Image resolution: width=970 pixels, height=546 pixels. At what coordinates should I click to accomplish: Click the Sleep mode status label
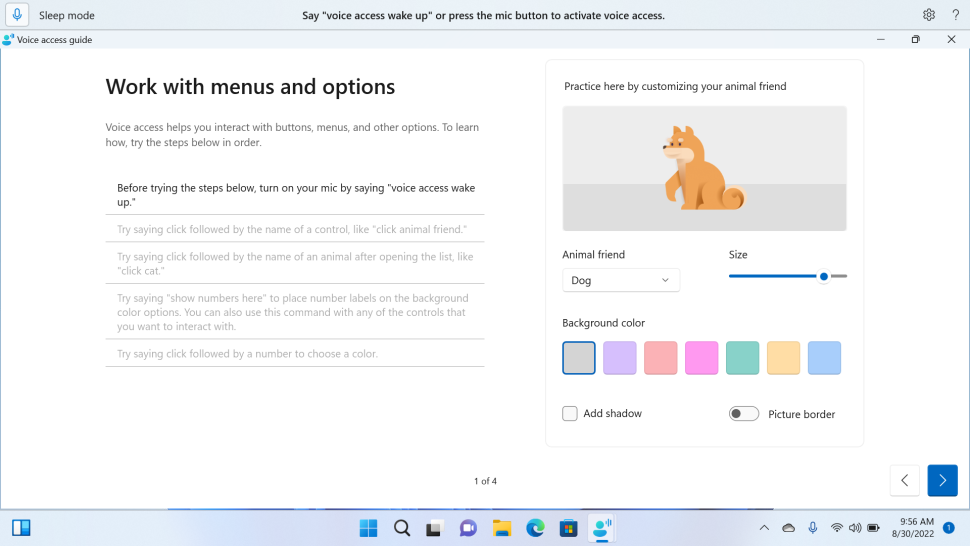pos(67,15)
